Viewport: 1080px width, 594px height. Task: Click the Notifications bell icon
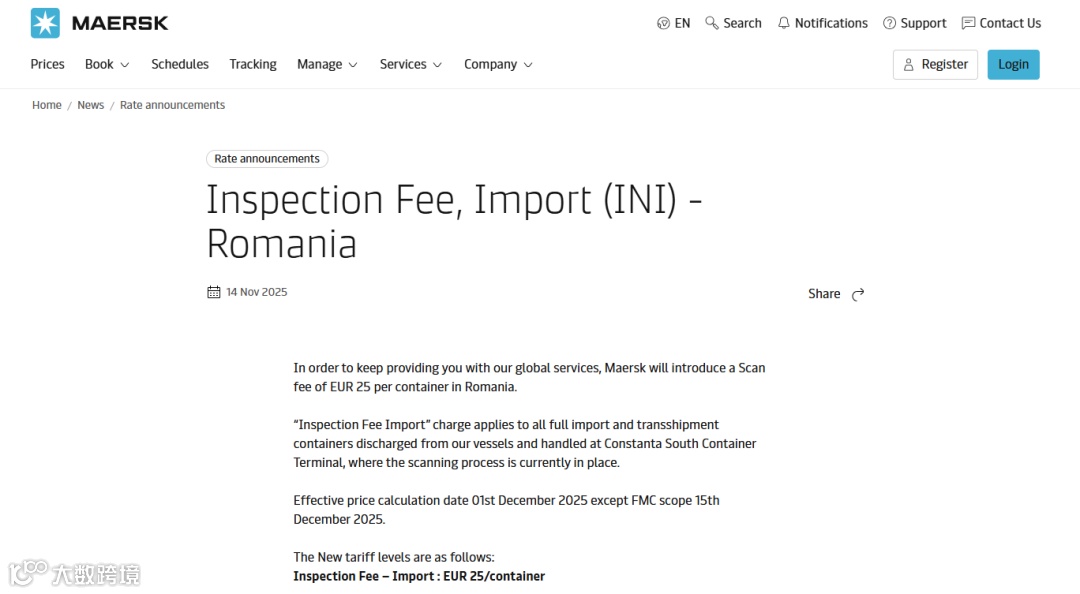[x=784, y=23]
